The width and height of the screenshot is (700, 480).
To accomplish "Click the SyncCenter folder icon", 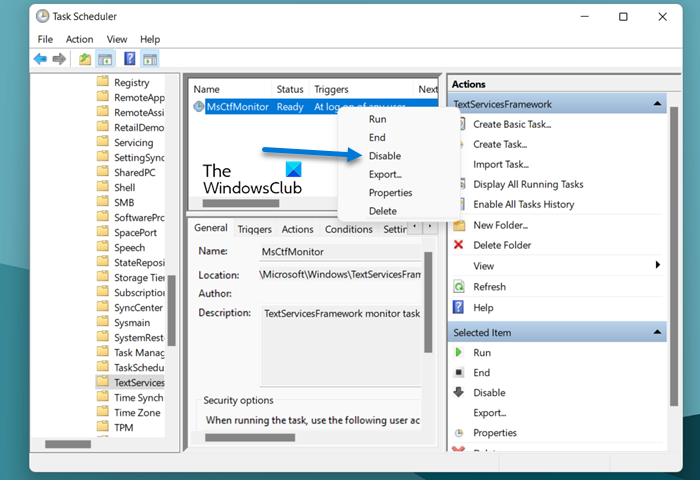I will click(x=103, y=306).
